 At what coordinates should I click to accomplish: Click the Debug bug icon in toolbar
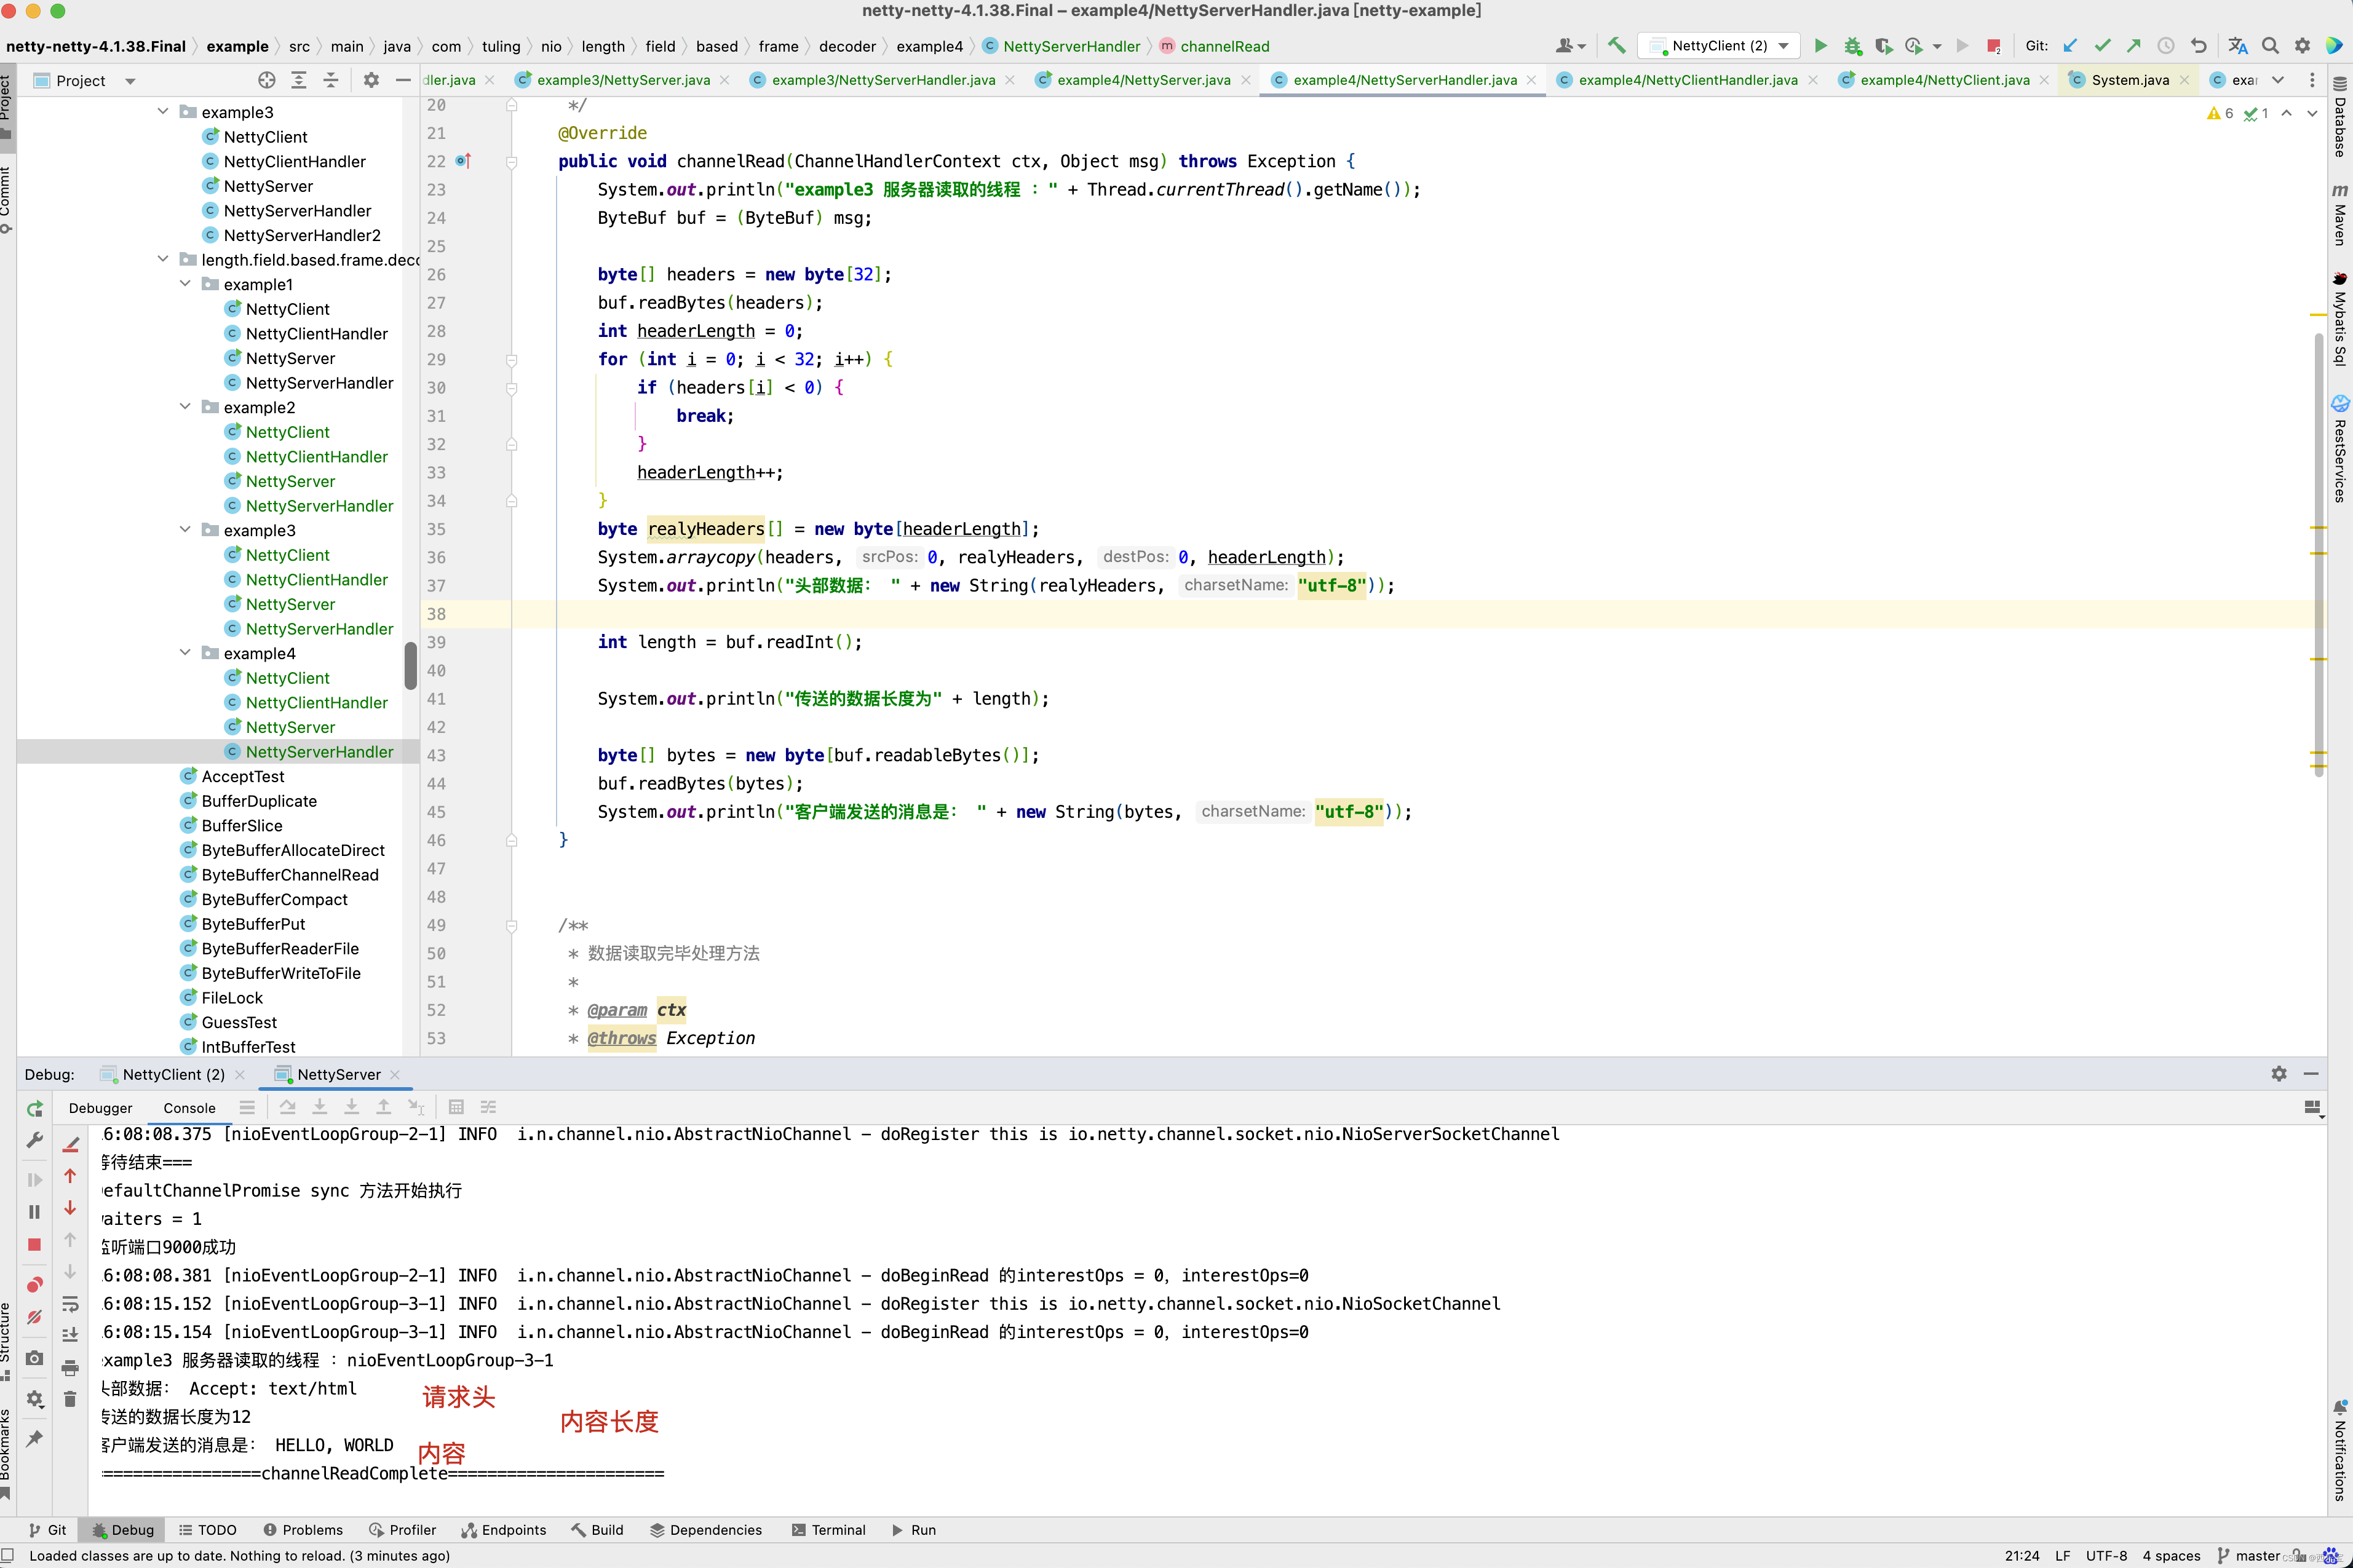coord(1852,46)
